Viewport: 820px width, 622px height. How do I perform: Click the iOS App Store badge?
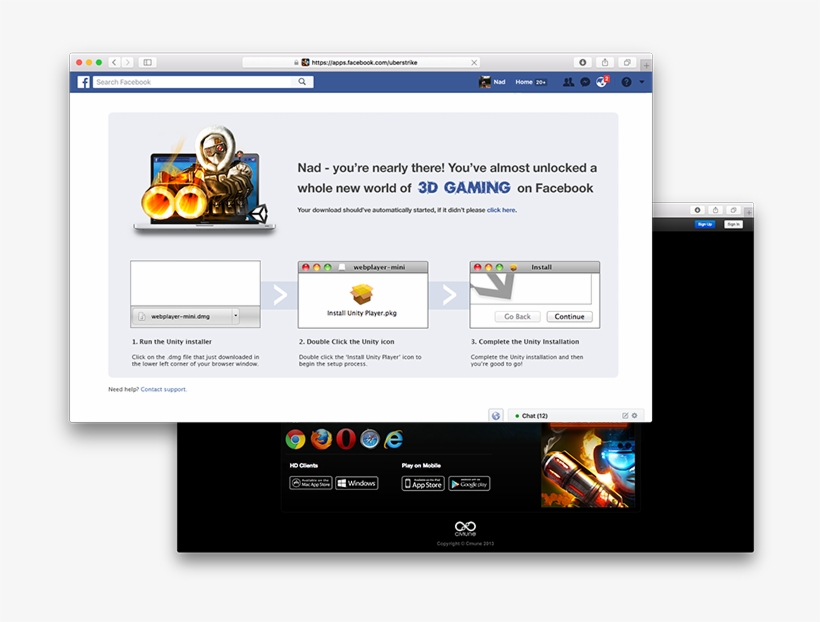tap(423, 484)
